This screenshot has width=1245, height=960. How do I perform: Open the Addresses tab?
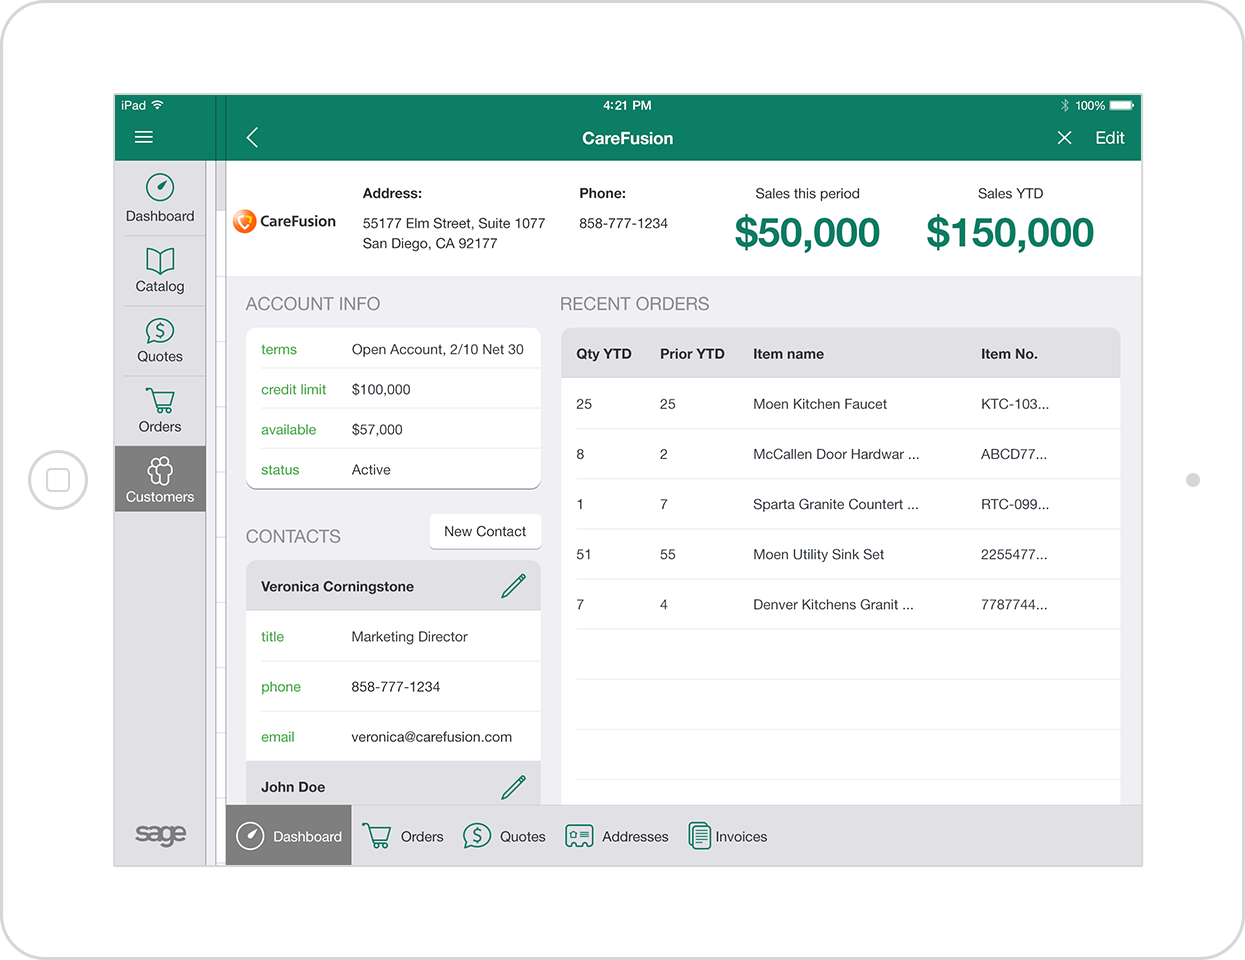[x=617, y=836]
